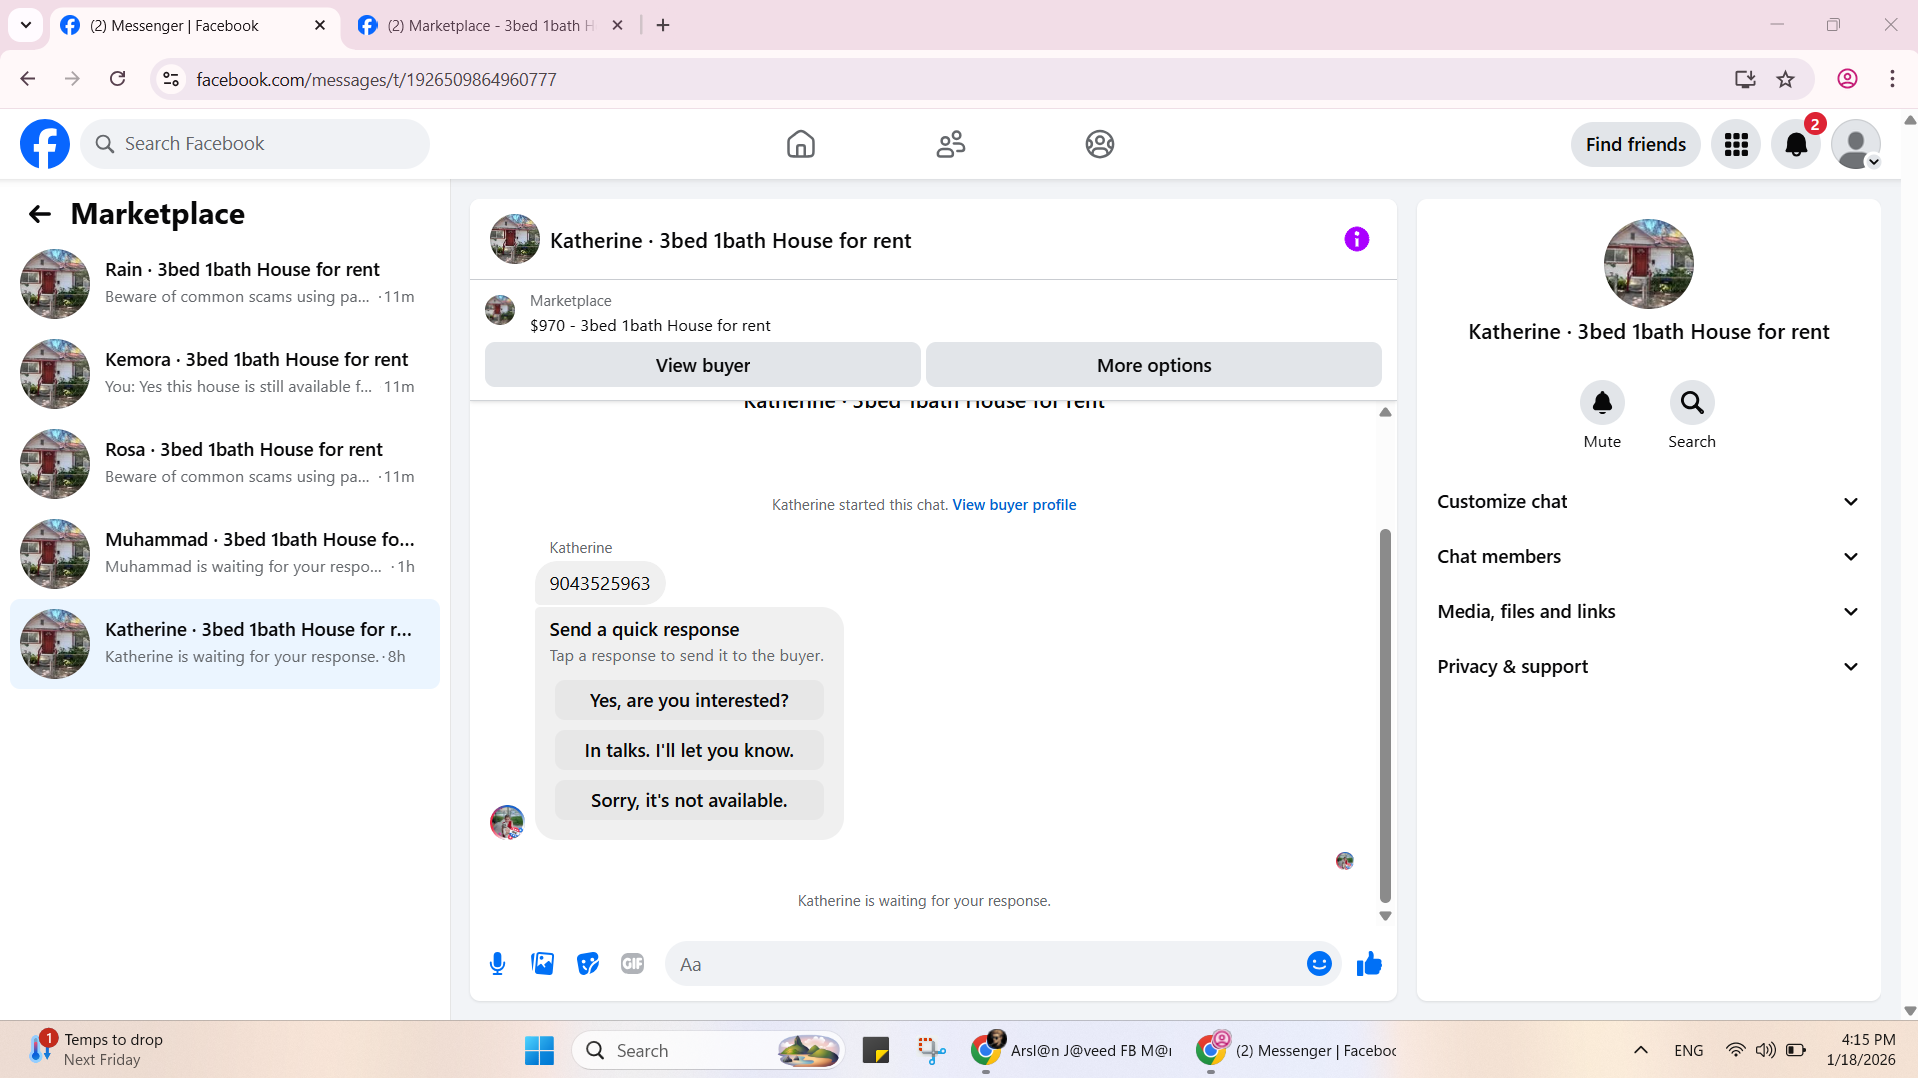Open the Facebook home icon
The height and width of the screenshot is (1078, 1918).
(800, 144)
